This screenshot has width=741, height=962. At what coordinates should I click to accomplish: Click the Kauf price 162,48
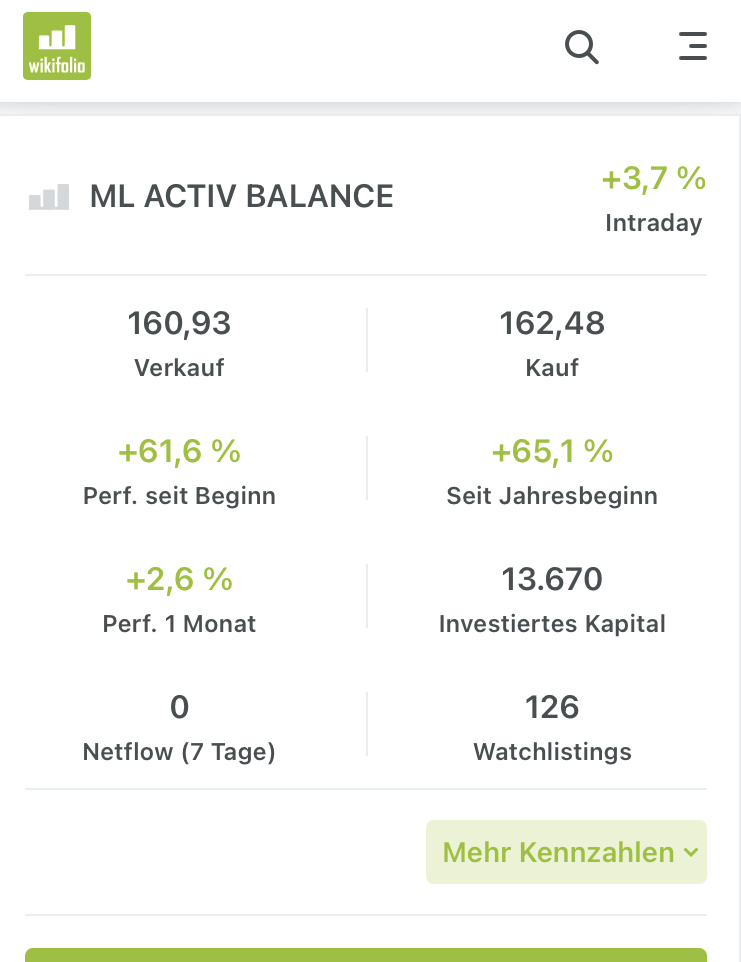(552, 324)
